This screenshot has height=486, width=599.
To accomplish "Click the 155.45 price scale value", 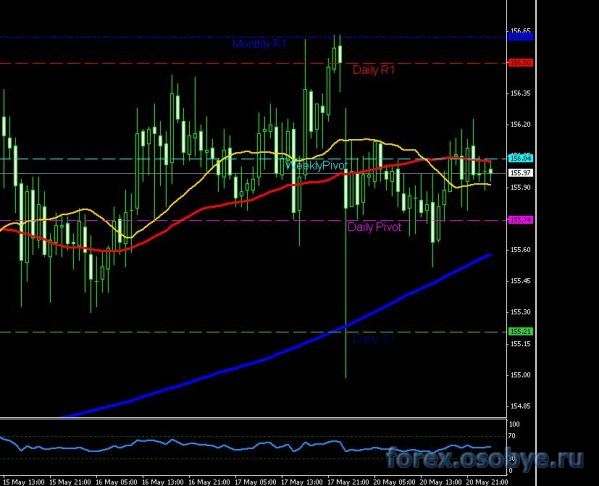I will (520, 281).
